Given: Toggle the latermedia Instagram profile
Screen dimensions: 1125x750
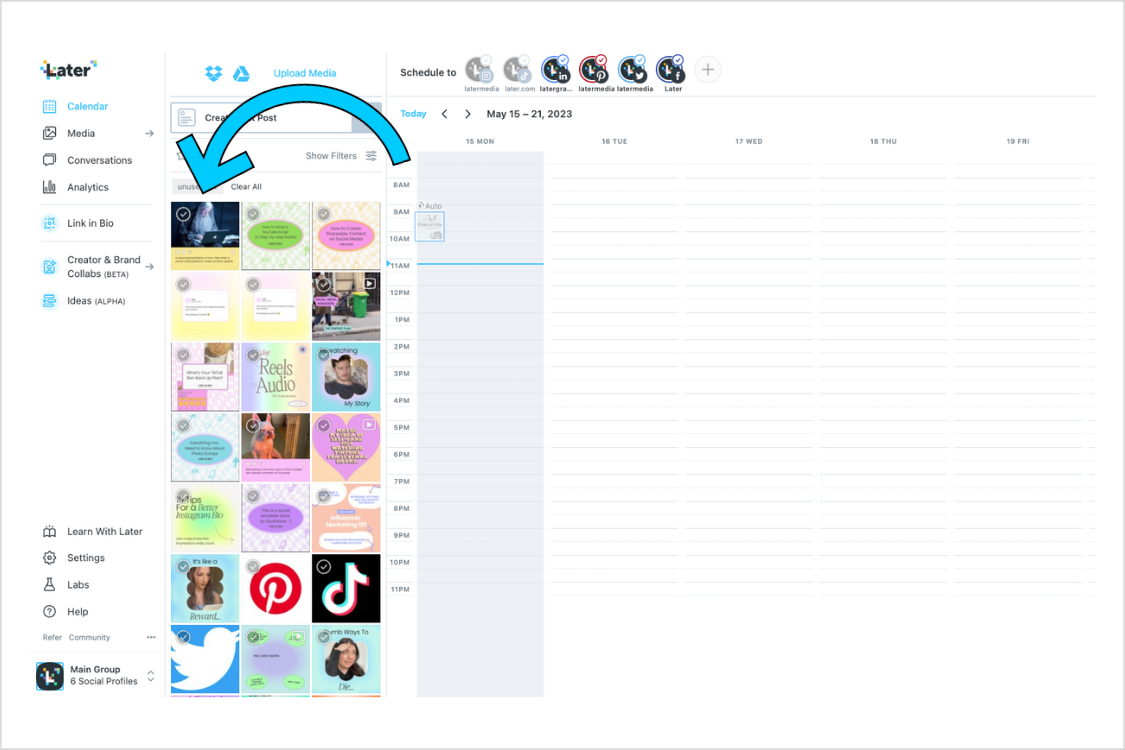Looking at the screenshot, I should pos(479,70).
